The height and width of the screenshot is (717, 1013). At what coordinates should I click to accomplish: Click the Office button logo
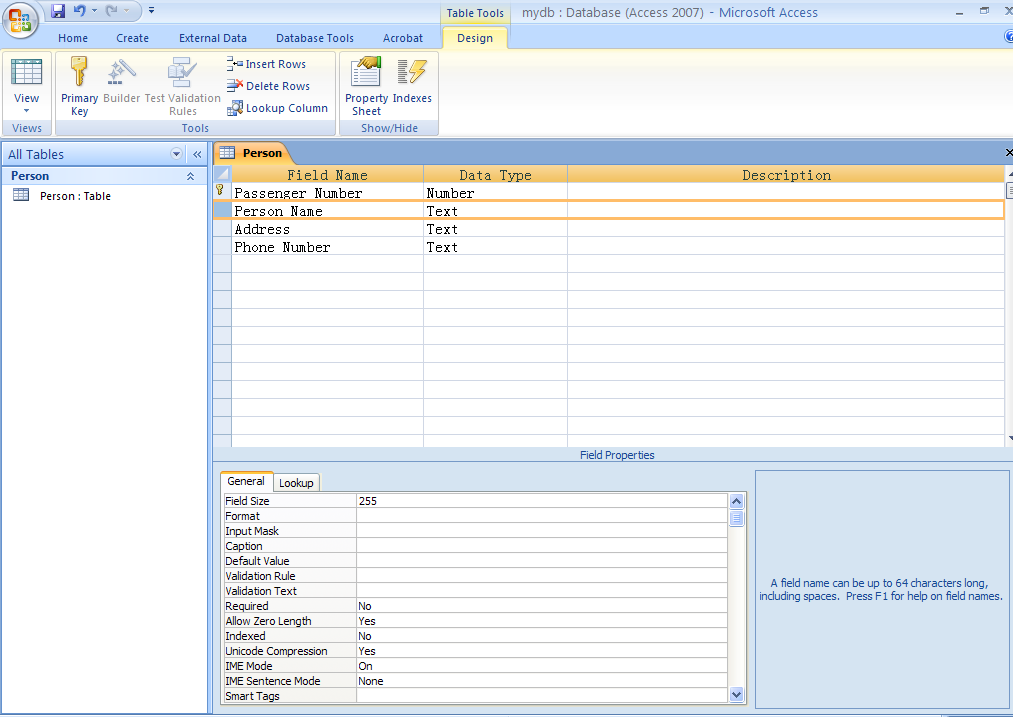pos(21,19)
